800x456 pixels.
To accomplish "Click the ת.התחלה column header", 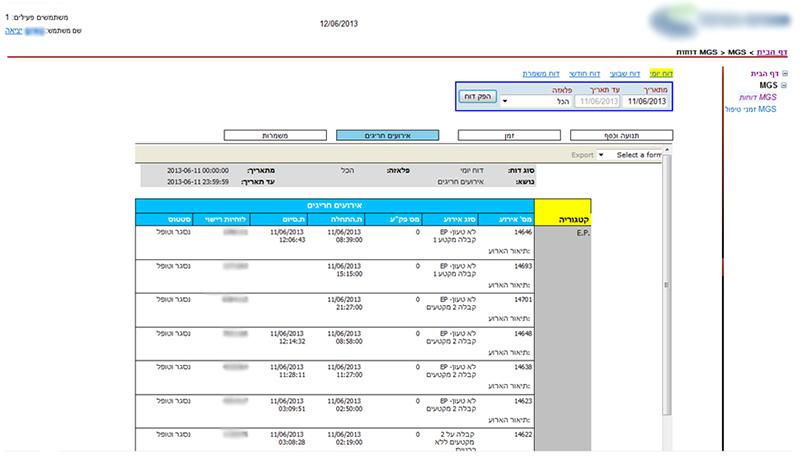I will pos(336,219).
